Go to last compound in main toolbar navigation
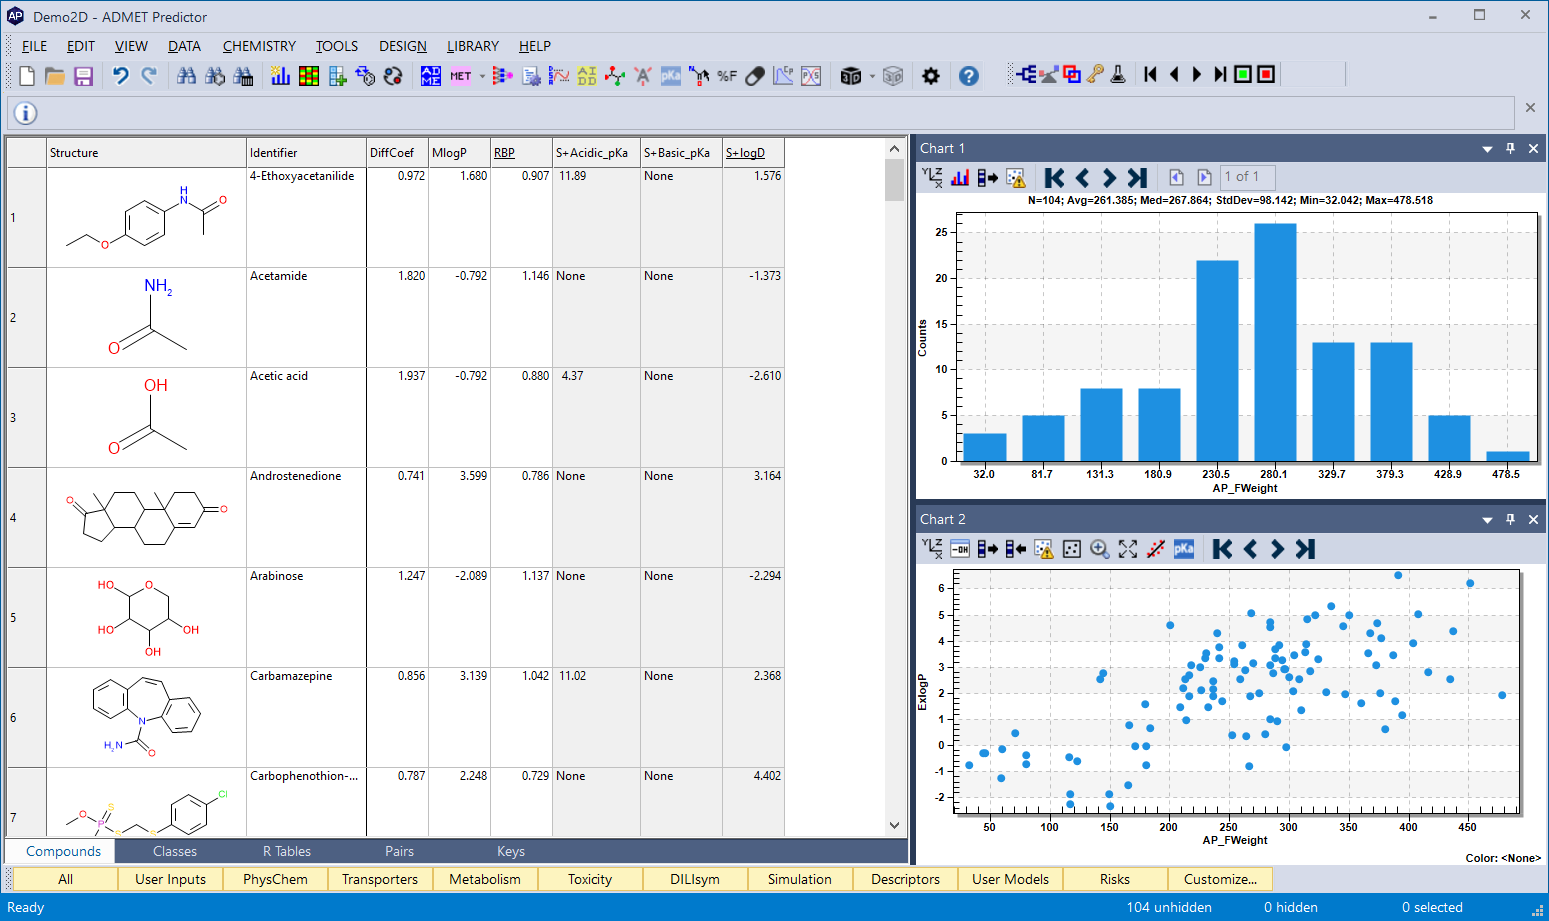 (x=1220, y=74)
